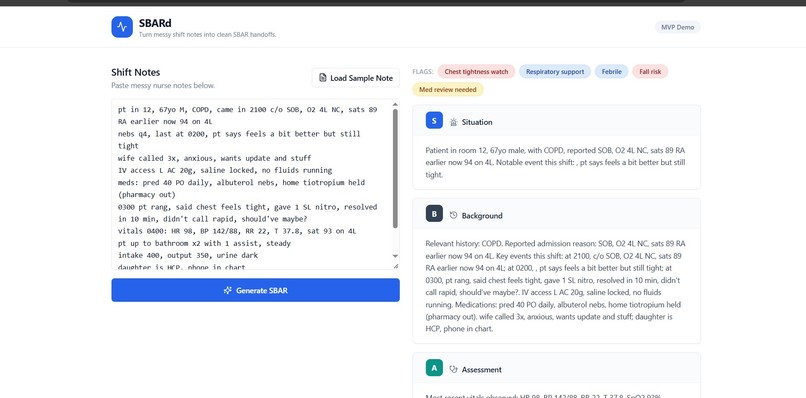806x398 pixels.
Task: Click the scrollbar down arrow in notes
Action: (x=395, y=256)
